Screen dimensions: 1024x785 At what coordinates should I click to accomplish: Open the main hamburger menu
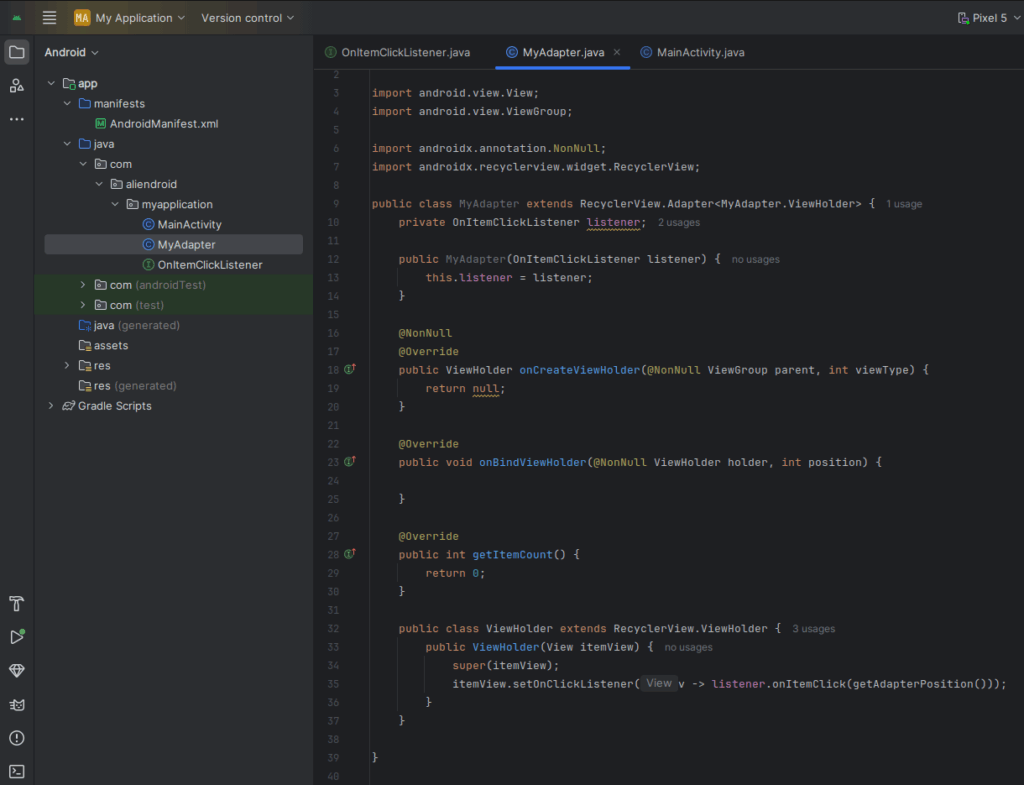49,18
